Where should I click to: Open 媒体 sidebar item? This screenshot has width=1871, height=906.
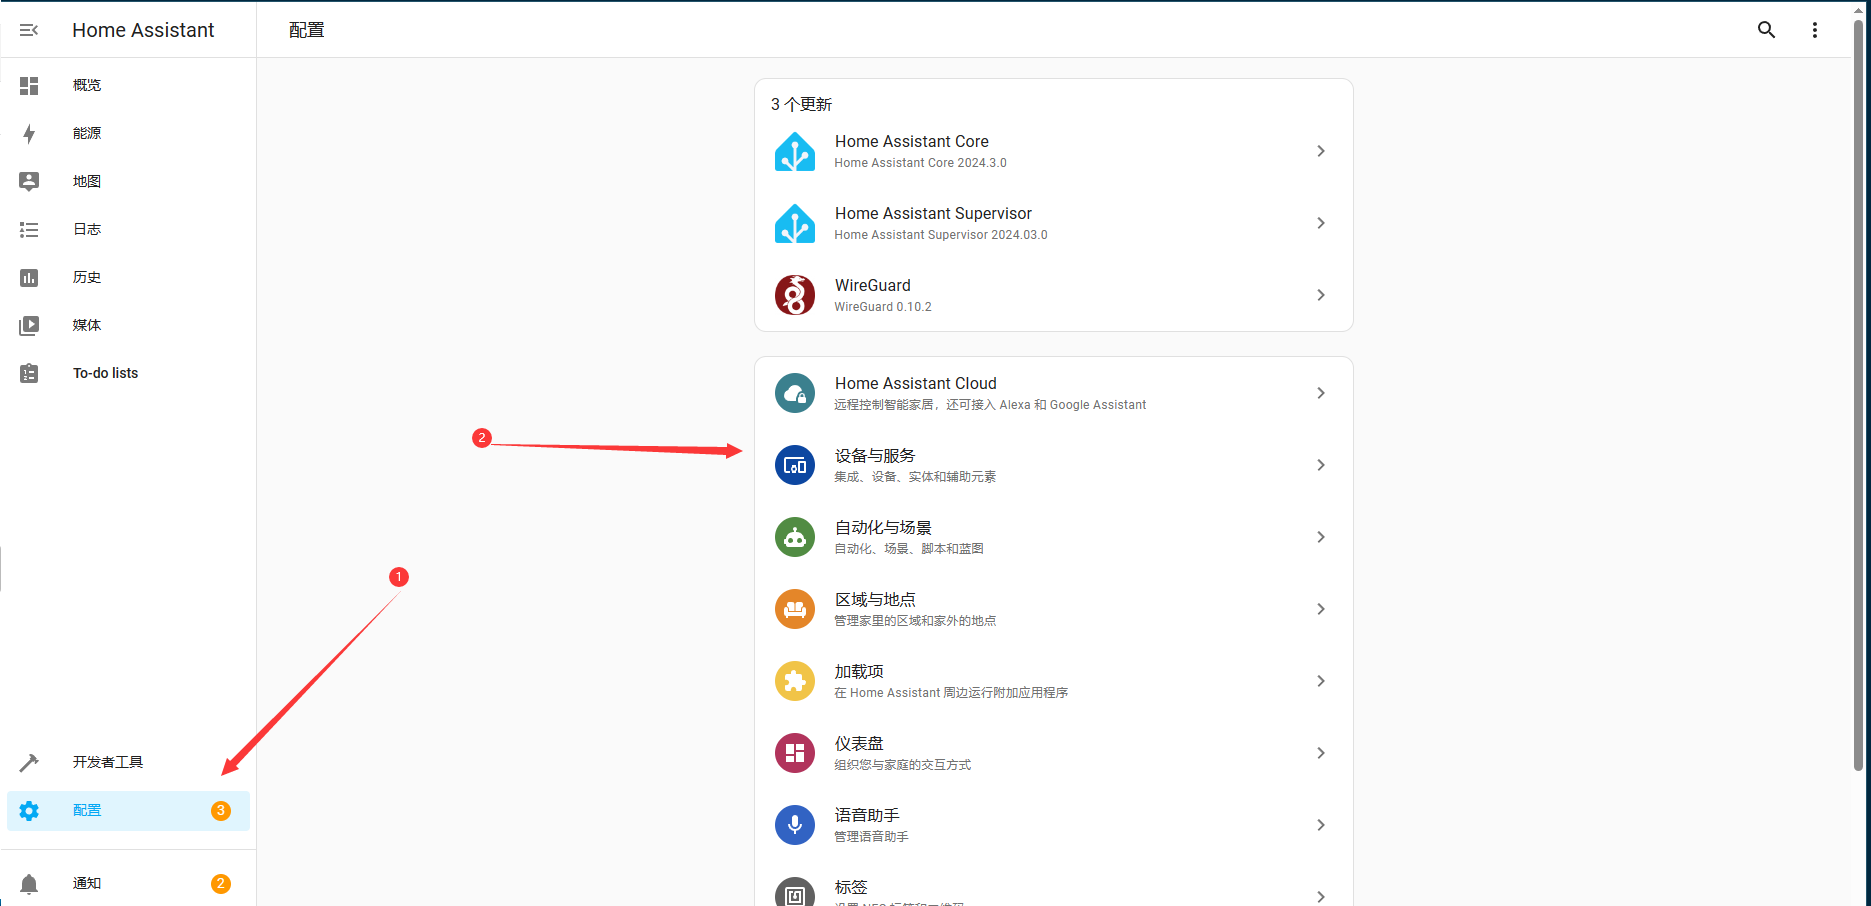(x=87, y=325)
